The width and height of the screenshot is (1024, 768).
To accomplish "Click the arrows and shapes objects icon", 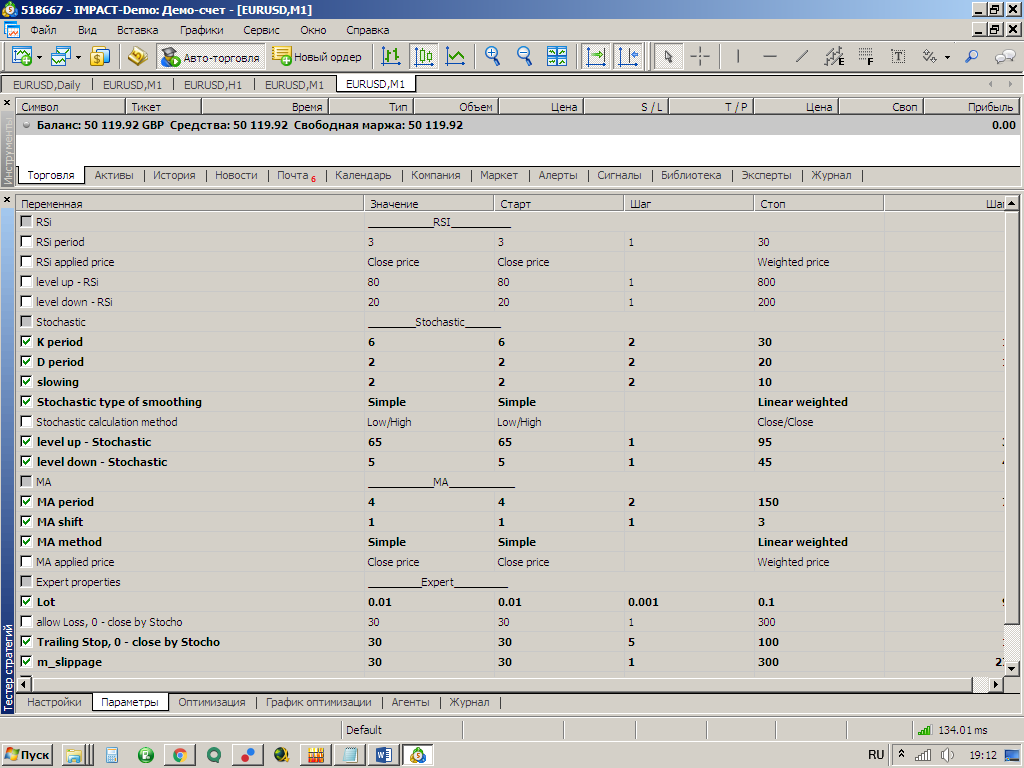I will click(x=929, y=57).
